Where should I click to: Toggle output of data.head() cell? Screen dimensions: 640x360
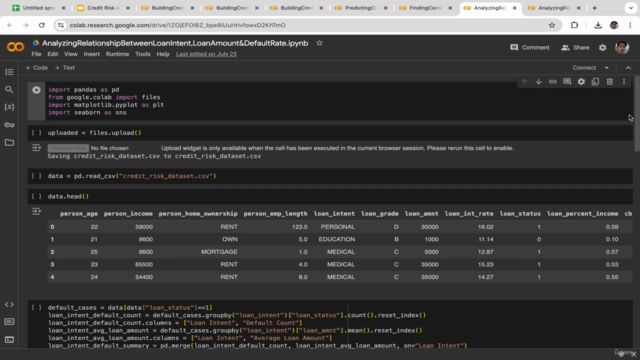coord(36,211)
